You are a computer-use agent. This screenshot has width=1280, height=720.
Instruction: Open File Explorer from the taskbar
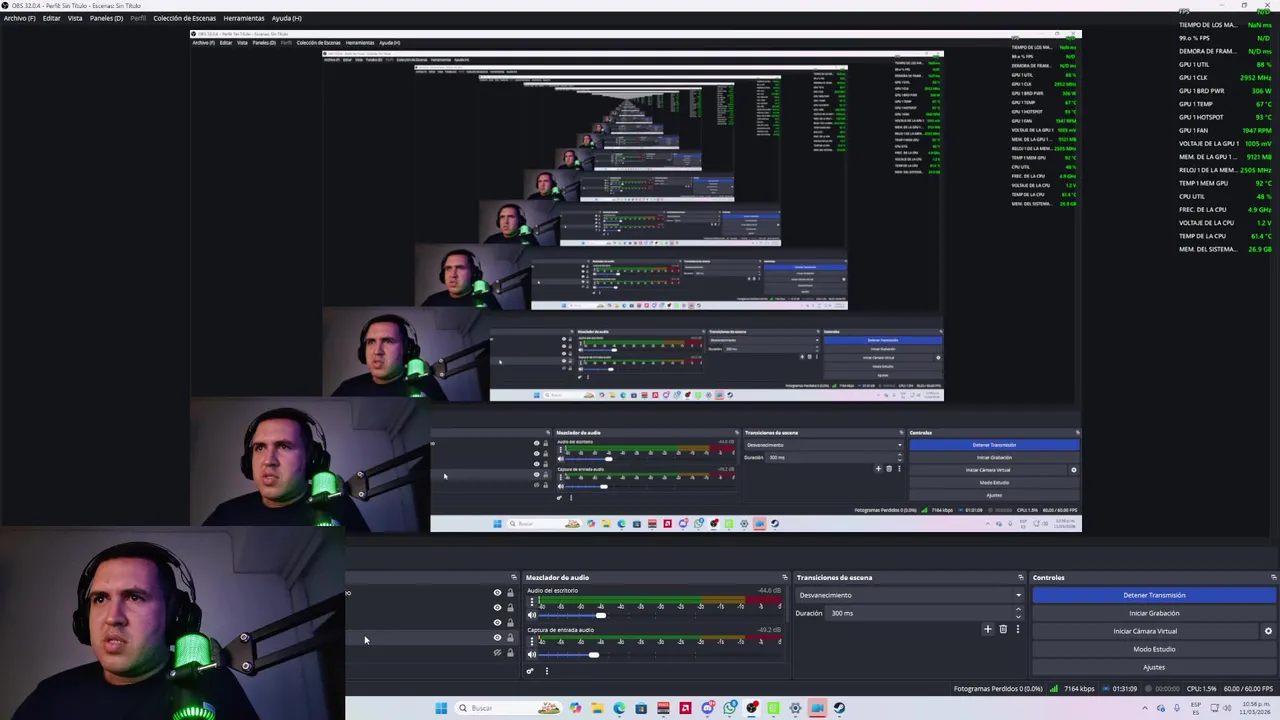pyautogui.click(x=597, y=708)
